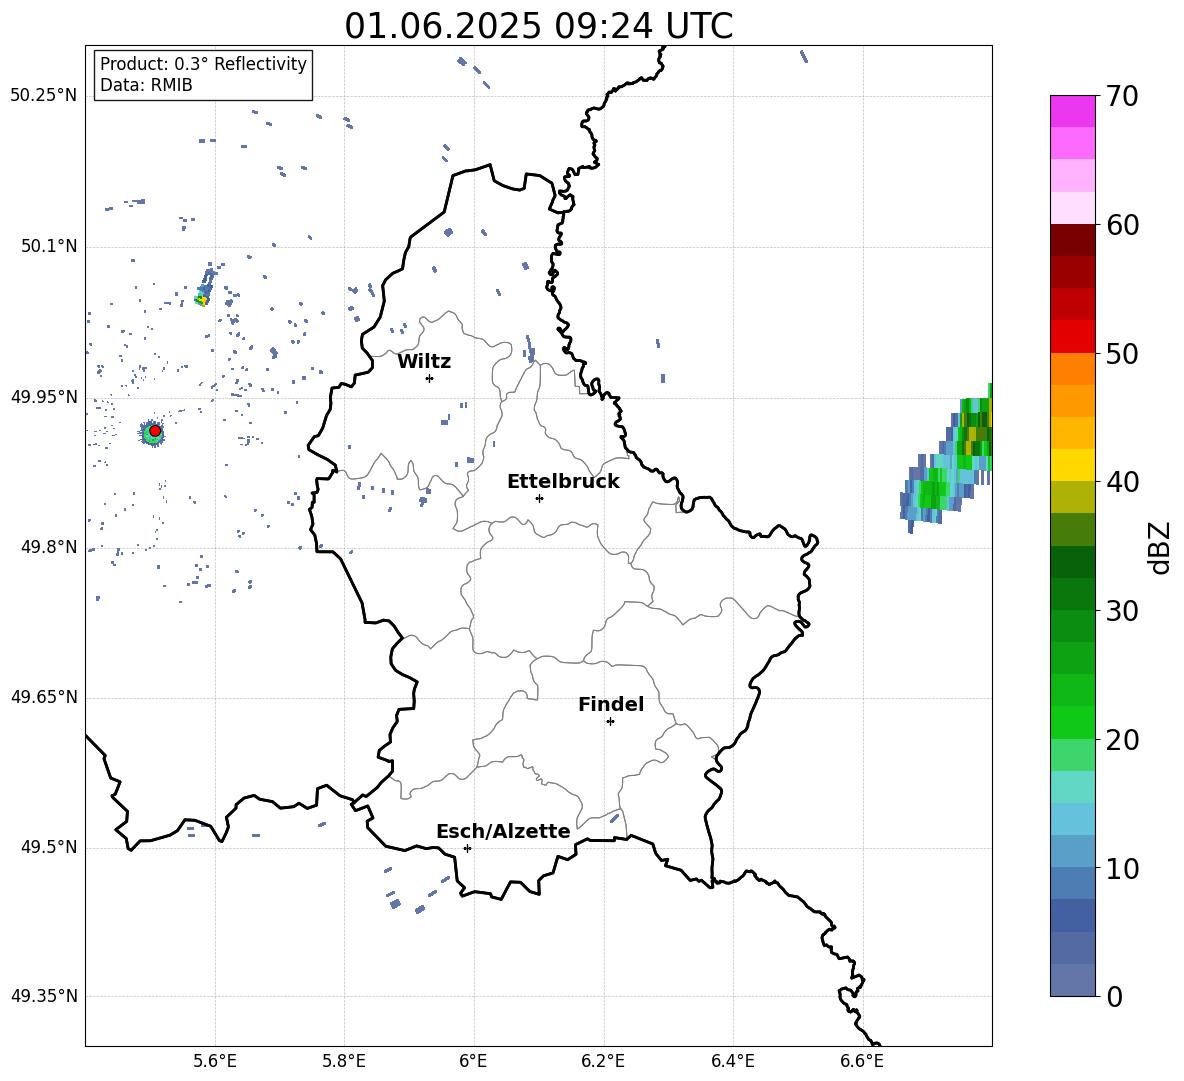Screen dimensions: 1184x1081
Task: Pick the magenta swatch at colorbar top
Action: pyautogui.click(x=1072, y=111)
